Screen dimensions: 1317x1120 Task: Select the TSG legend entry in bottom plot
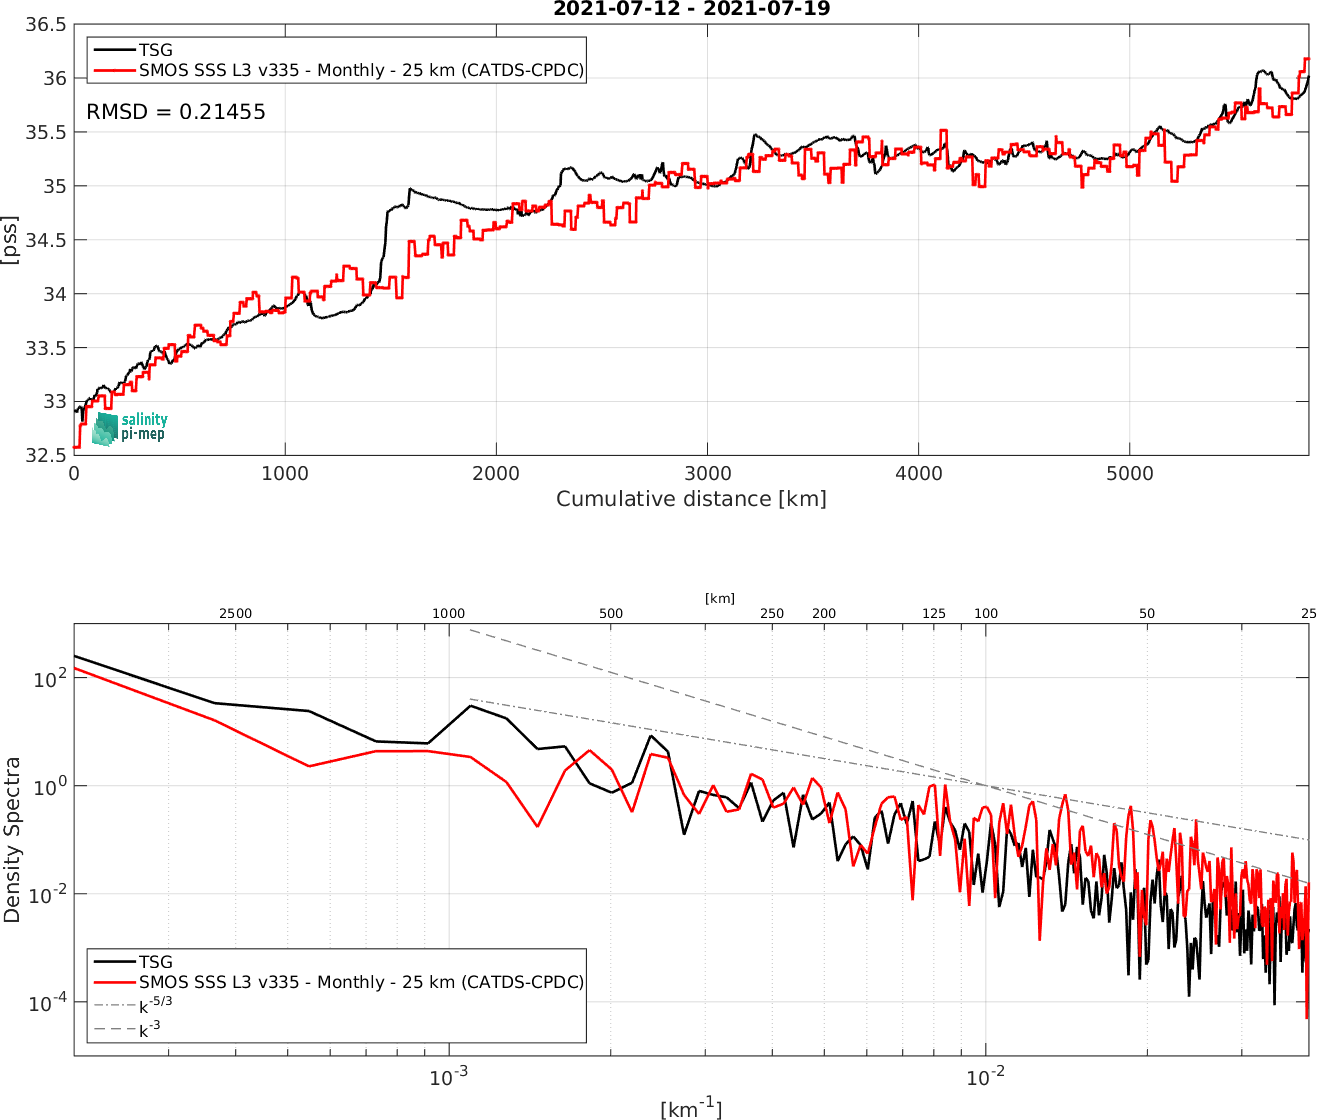(133, 962)
